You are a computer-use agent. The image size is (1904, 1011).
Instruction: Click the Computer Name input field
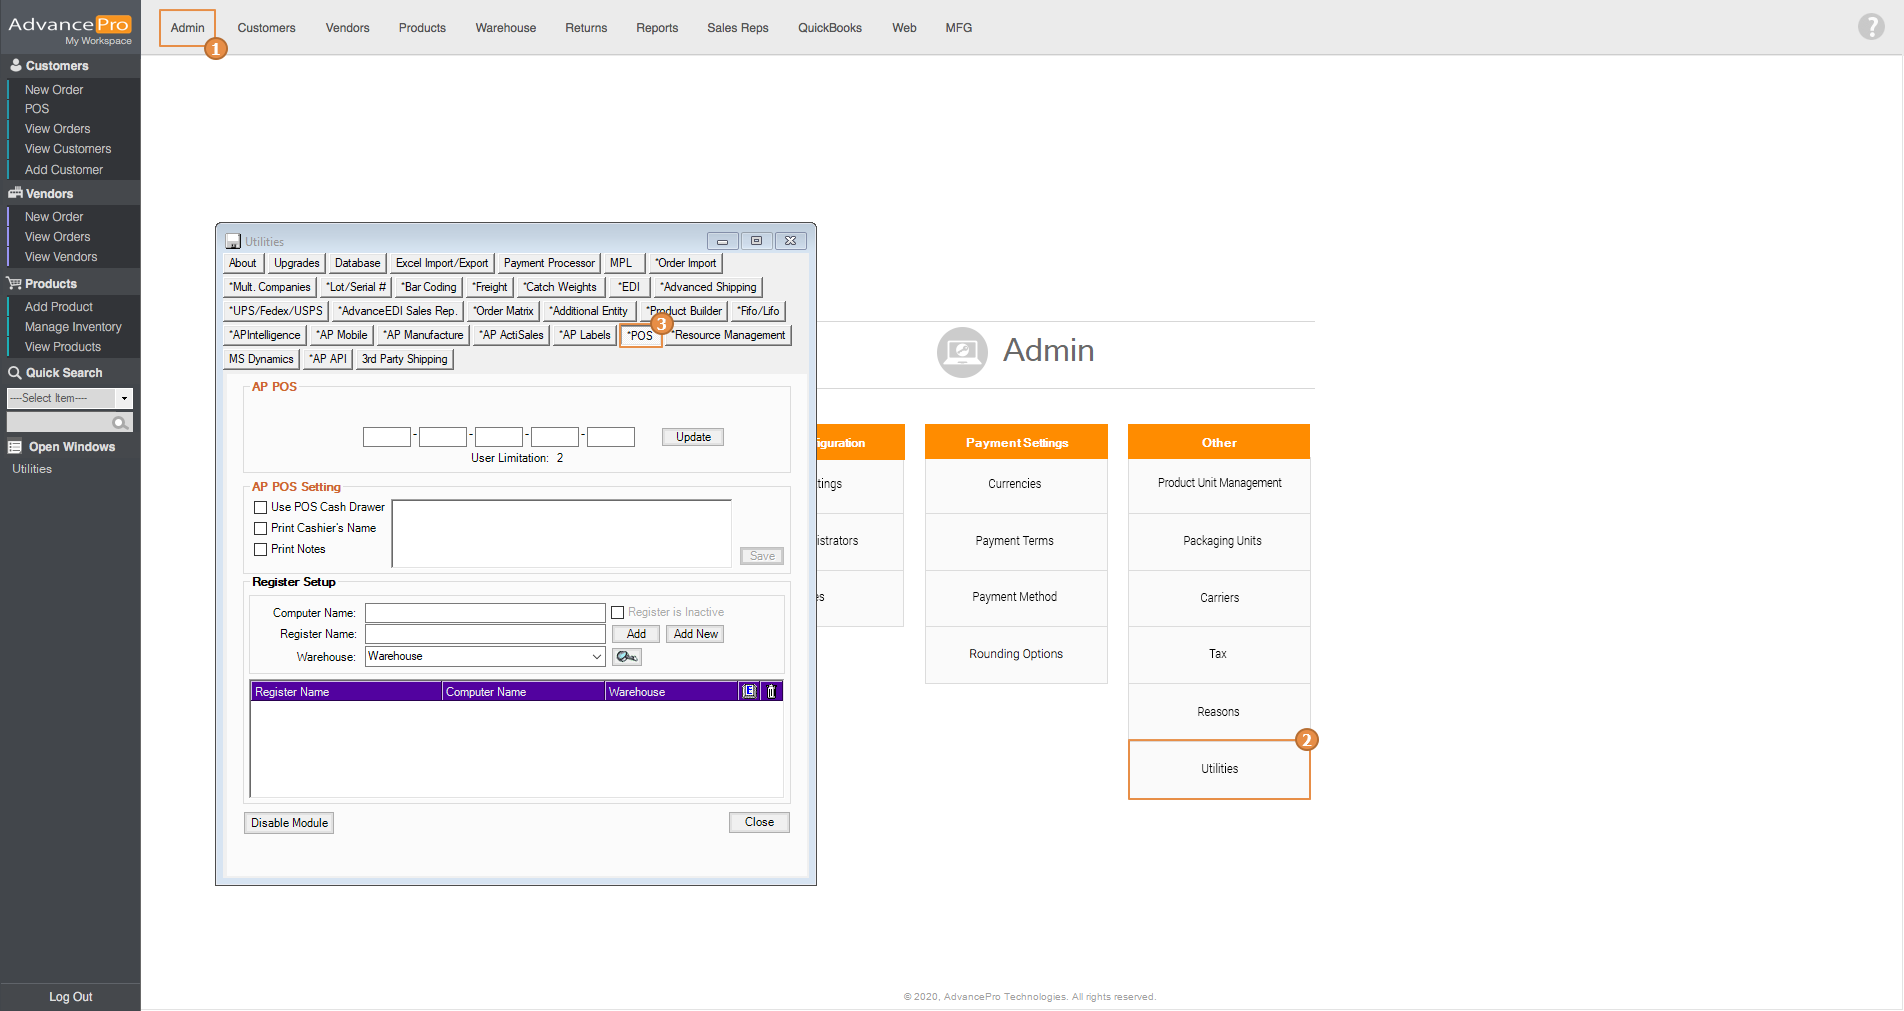click(485, 613)
